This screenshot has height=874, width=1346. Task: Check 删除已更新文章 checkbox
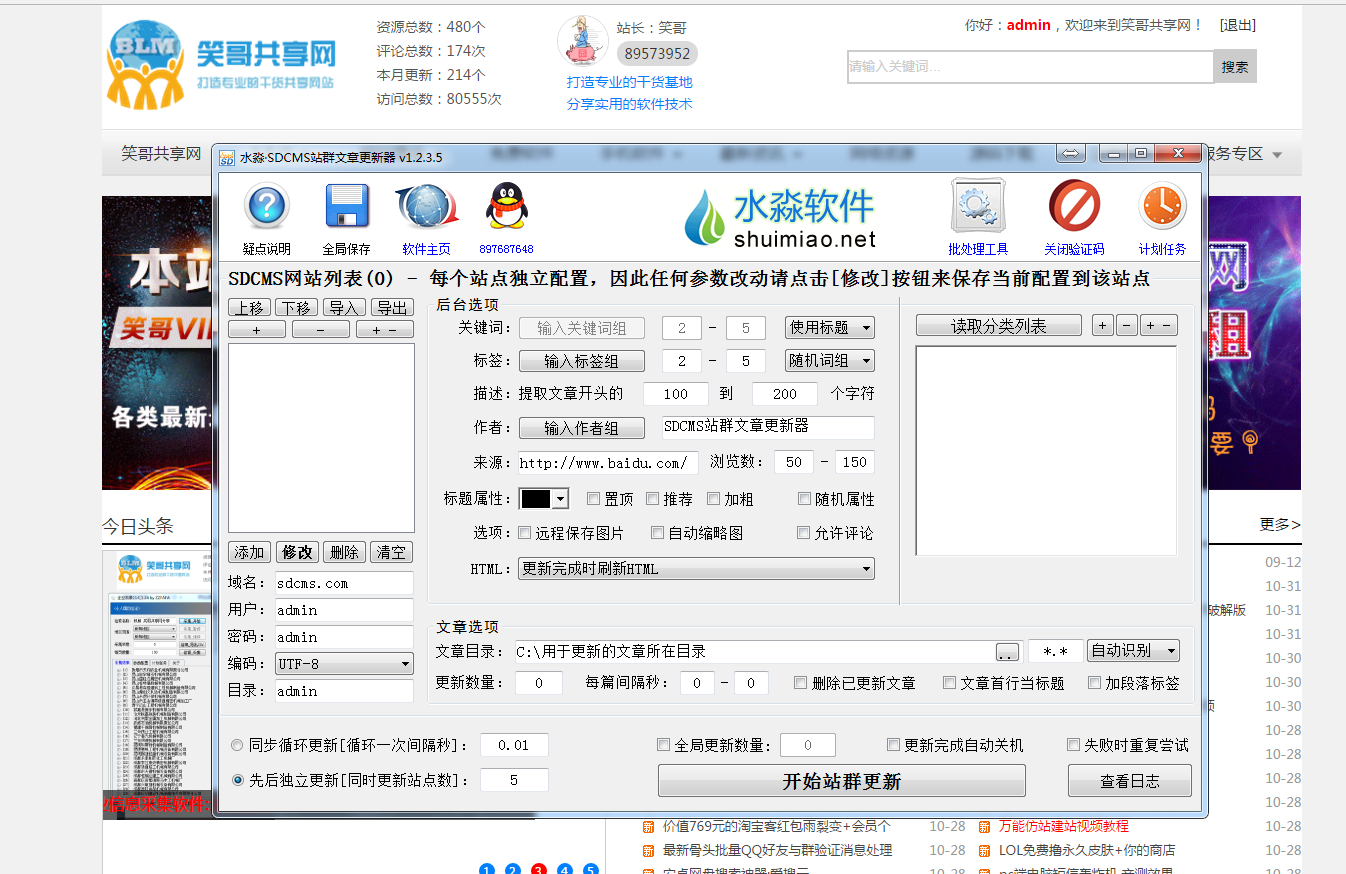[800, 683]
